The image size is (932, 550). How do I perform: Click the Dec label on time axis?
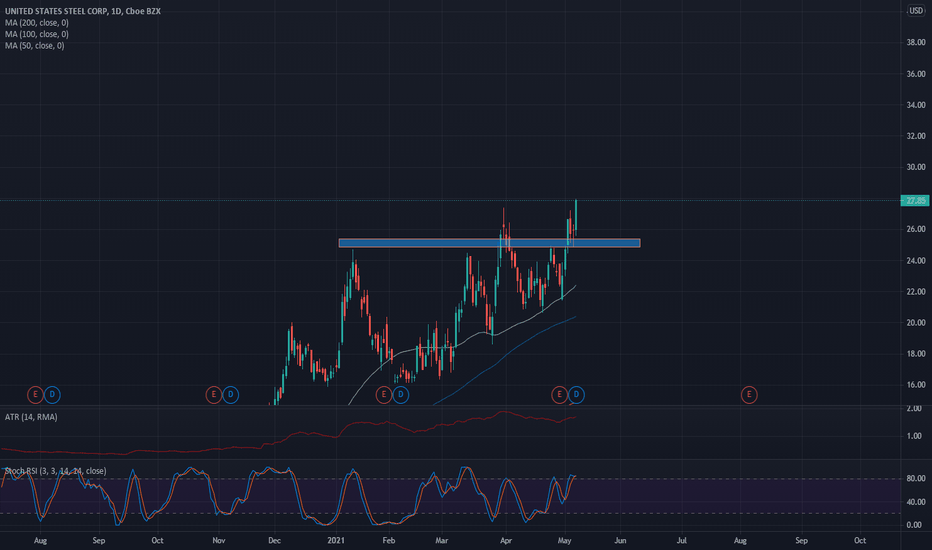(274, 540)
